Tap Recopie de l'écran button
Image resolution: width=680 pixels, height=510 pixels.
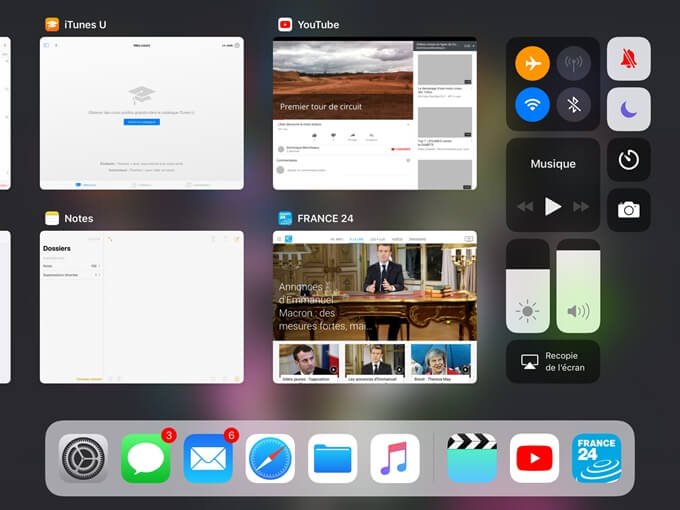(553, 361)
